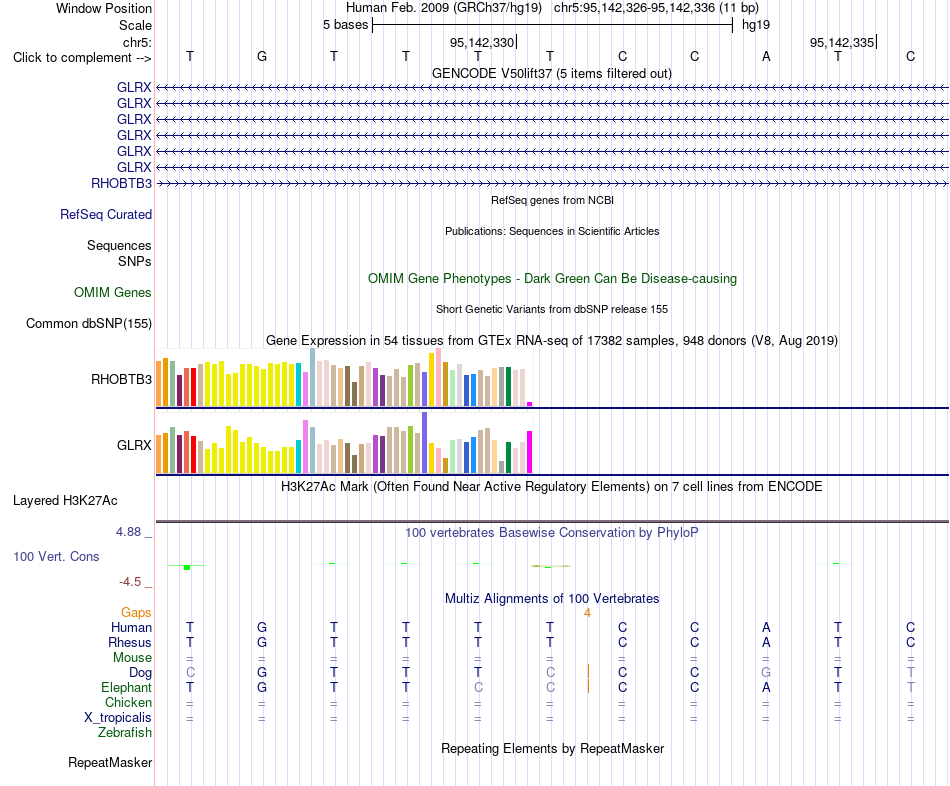Click the SNPs track label

[x=135, y=261]
